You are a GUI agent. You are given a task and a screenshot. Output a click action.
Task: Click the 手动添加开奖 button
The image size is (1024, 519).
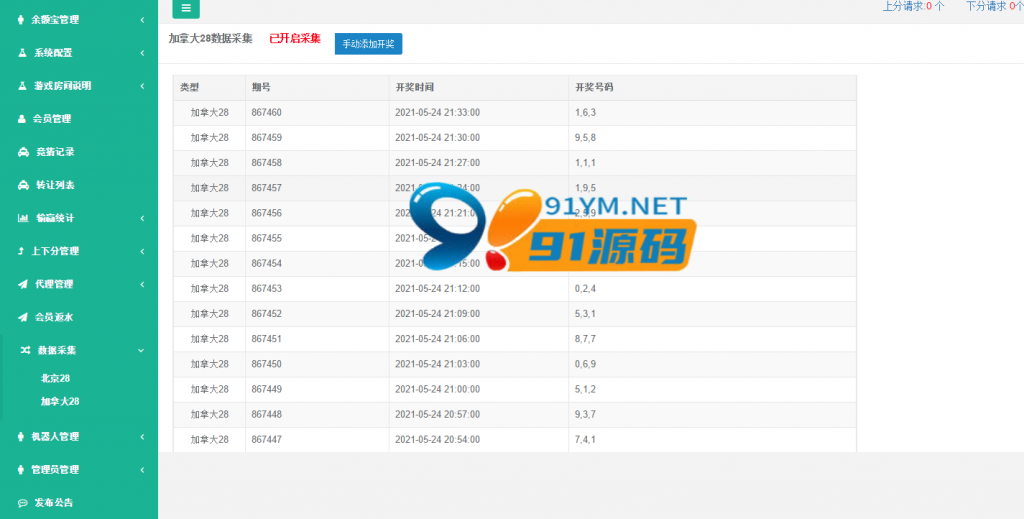tap(368, 44)
